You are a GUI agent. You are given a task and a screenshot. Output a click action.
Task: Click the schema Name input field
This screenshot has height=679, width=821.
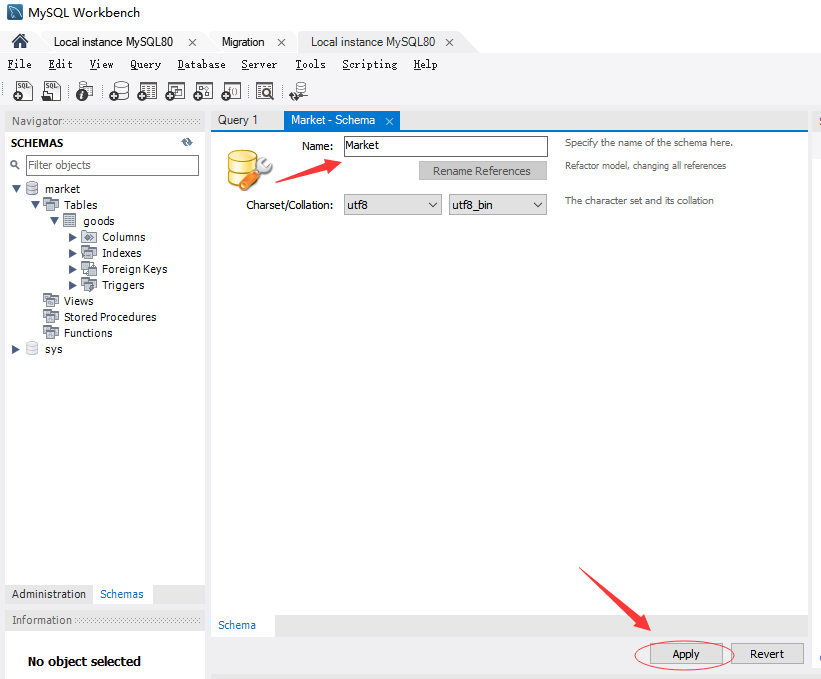[446, 146]
